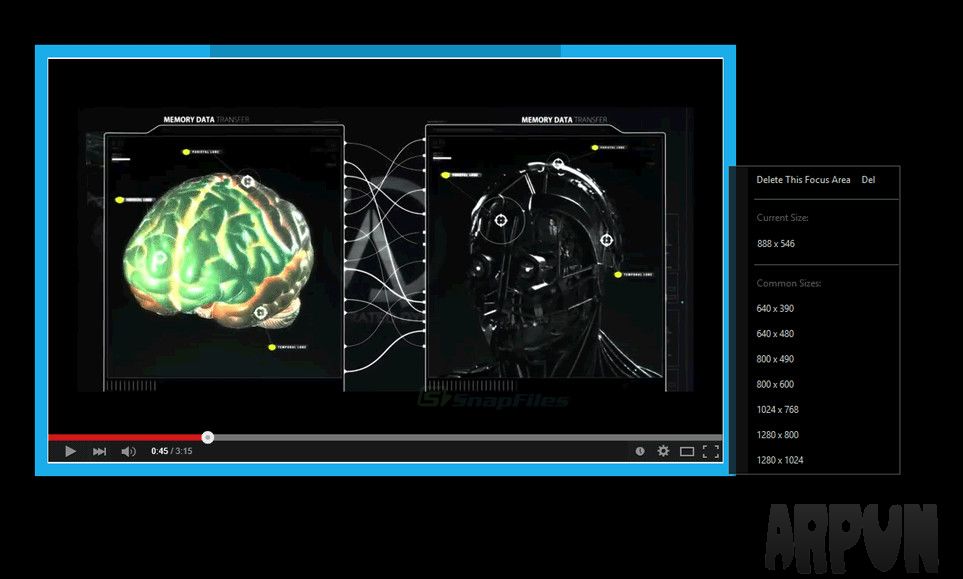Viewport: 963px width, 579px height.
Task: Choose the 800 x 600 size
Action: (x=775, y=384)
